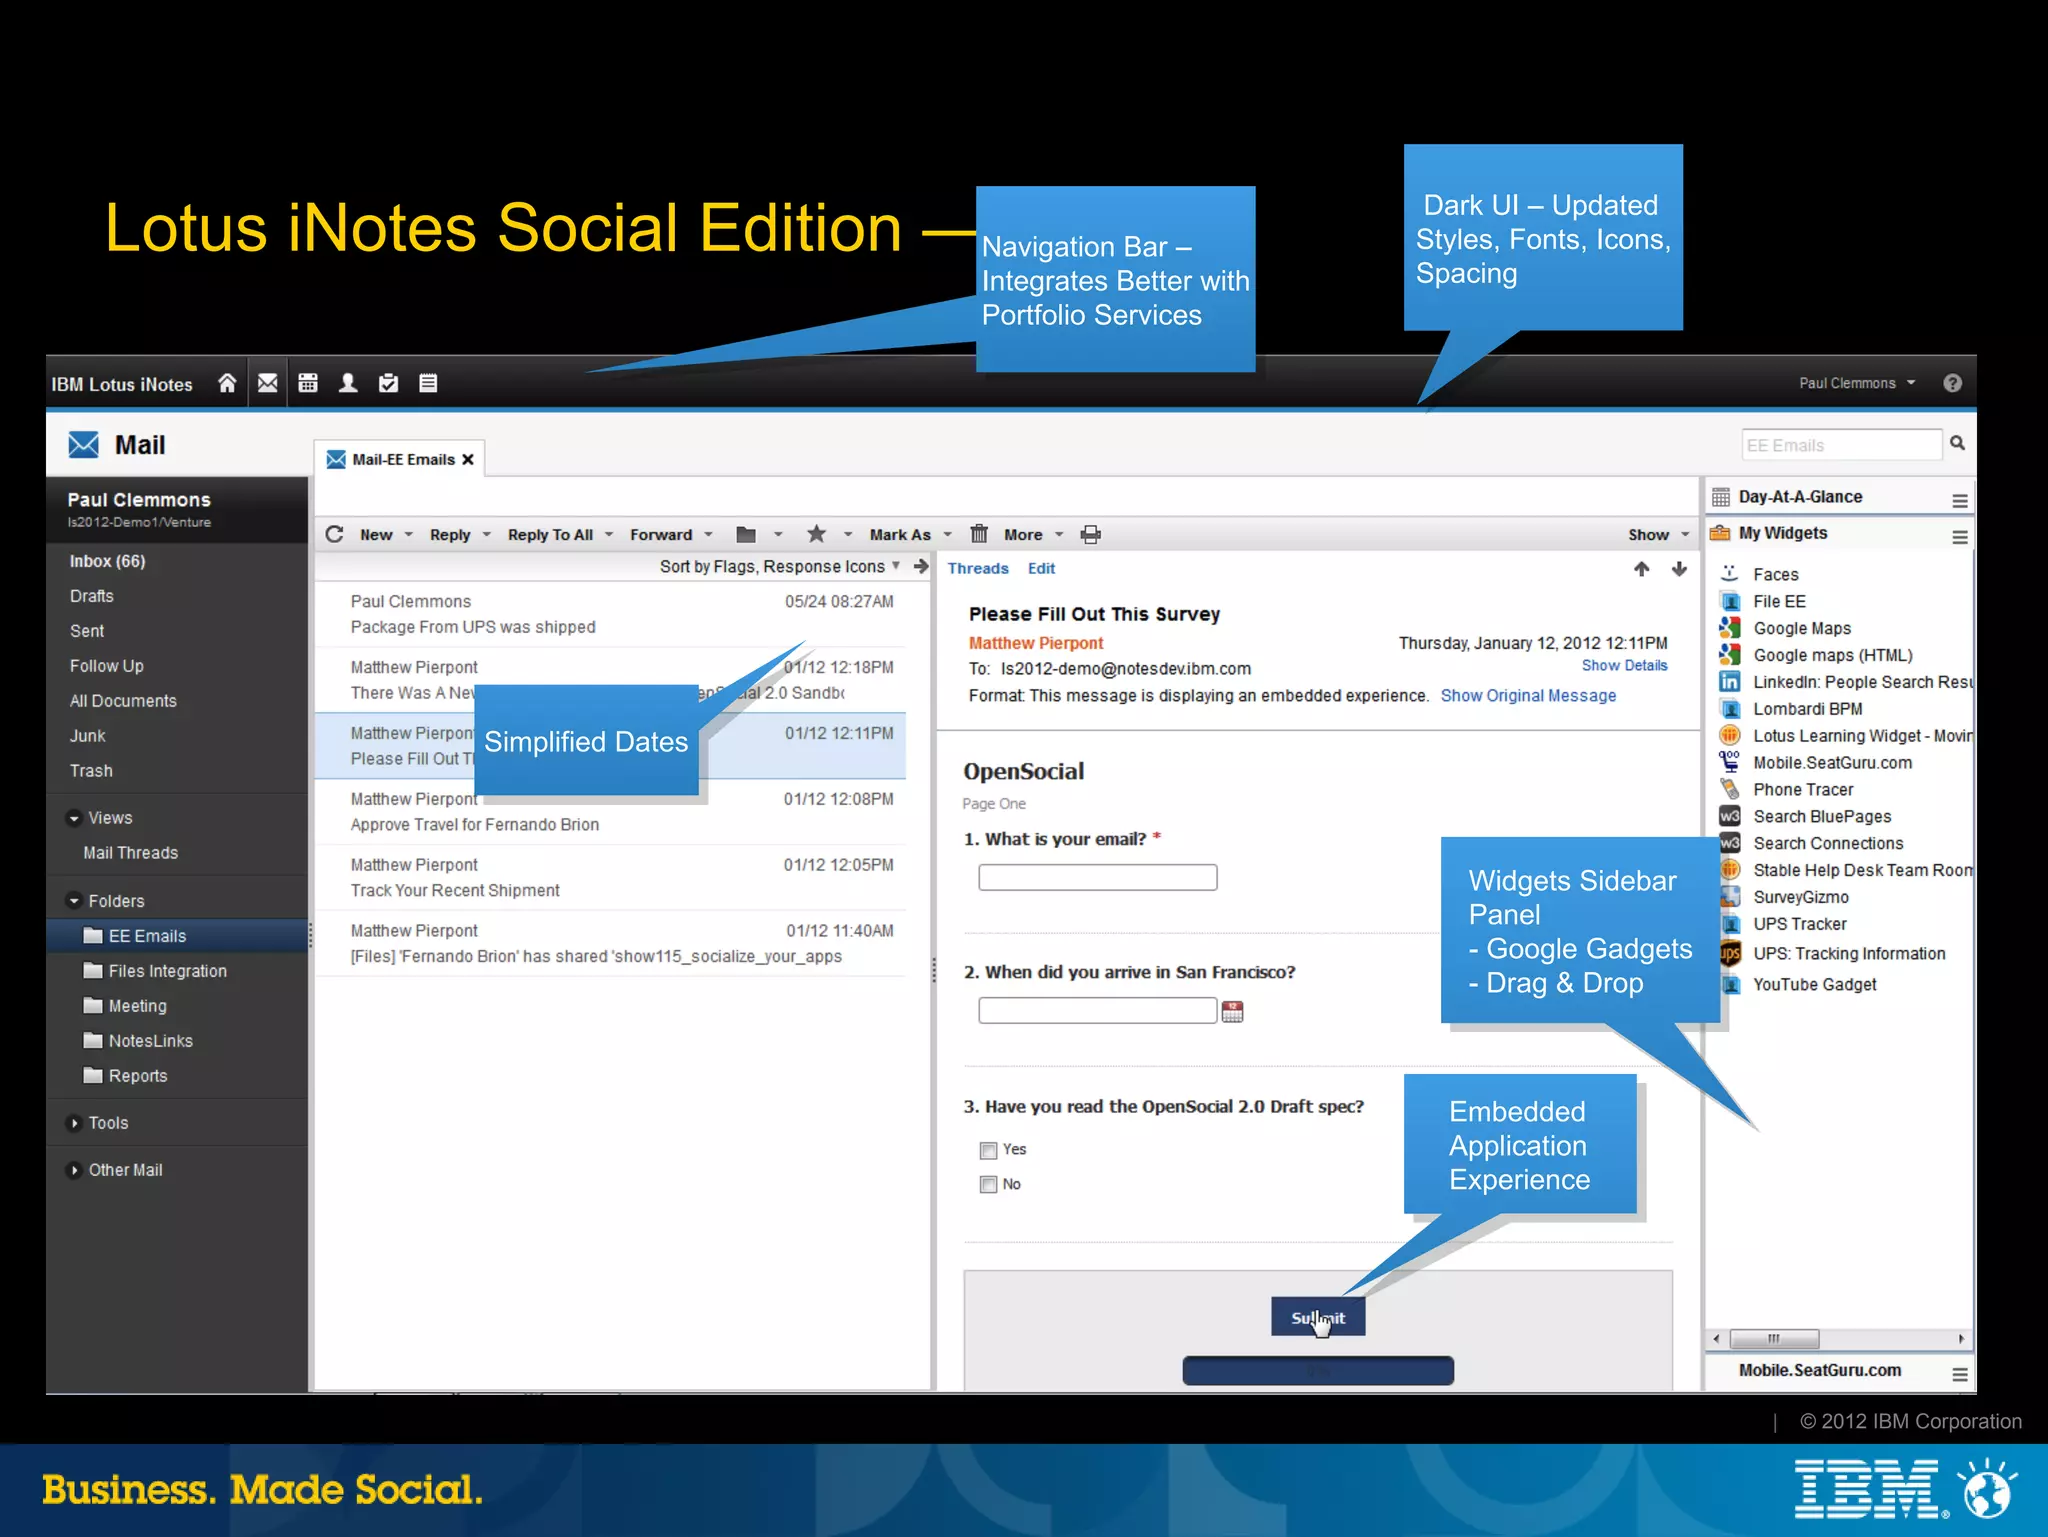Click the Print icon in toolbar
This screenshot has height=1537, width=2048.
(x=1091, y=534)
